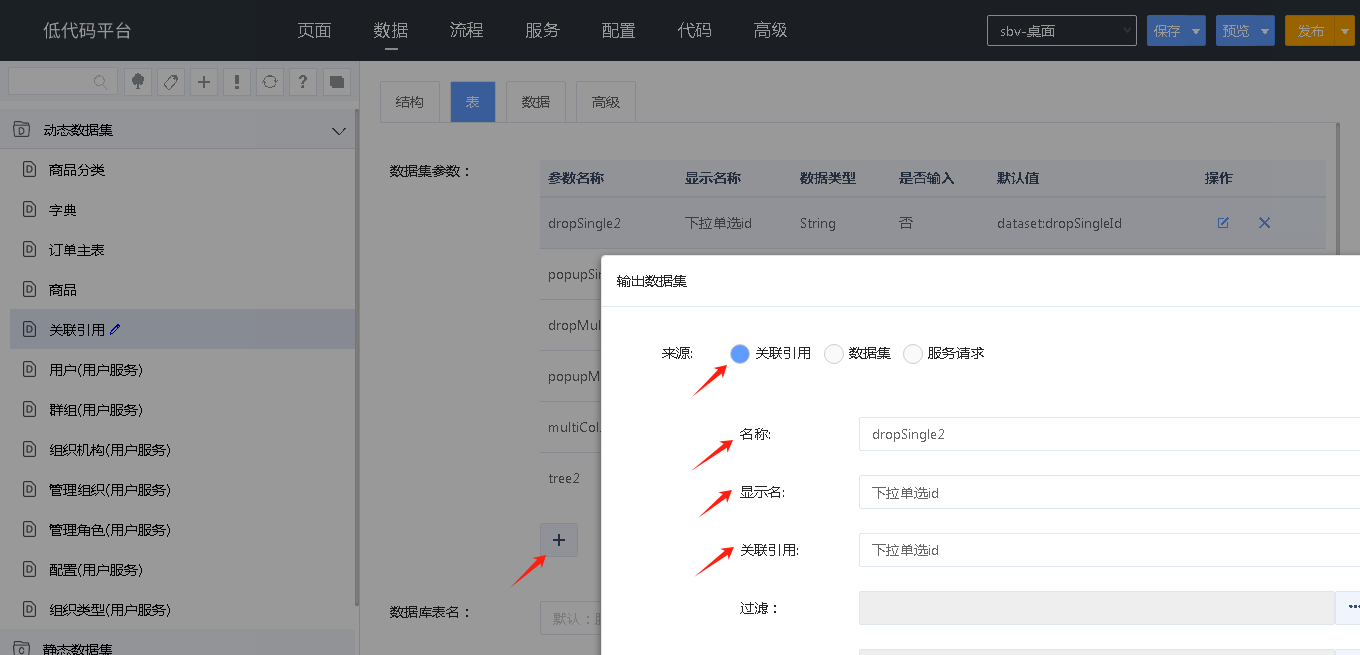Expand the 发布 button dropdown arrow
Image resolution: width=1360 pixels, height=655 pixels.
[x=1344, y=31]
